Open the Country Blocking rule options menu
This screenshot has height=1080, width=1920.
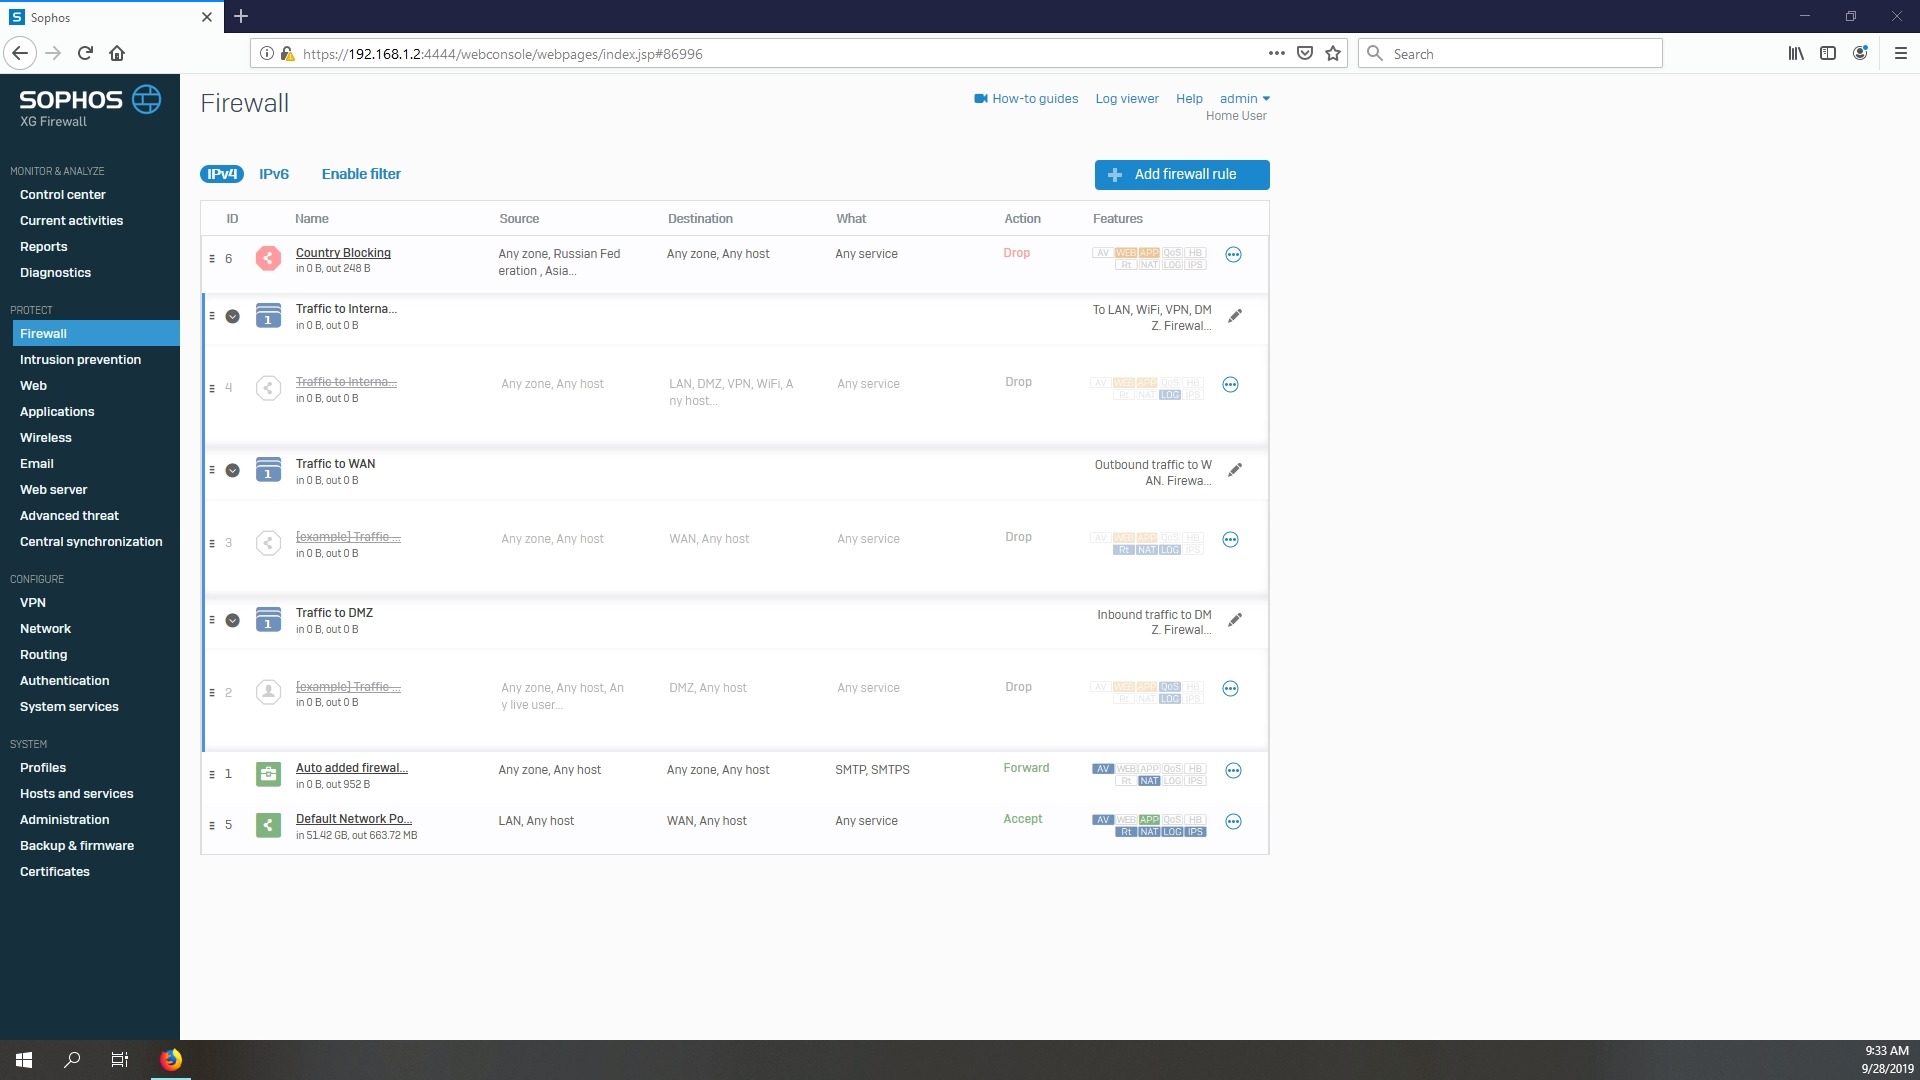coord(1233,255)
